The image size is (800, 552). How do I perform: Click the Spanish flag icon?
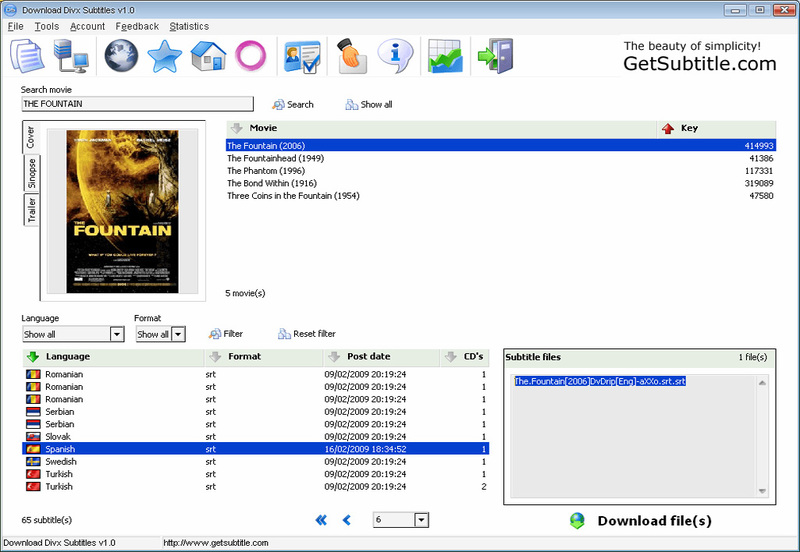coord(33,449)
